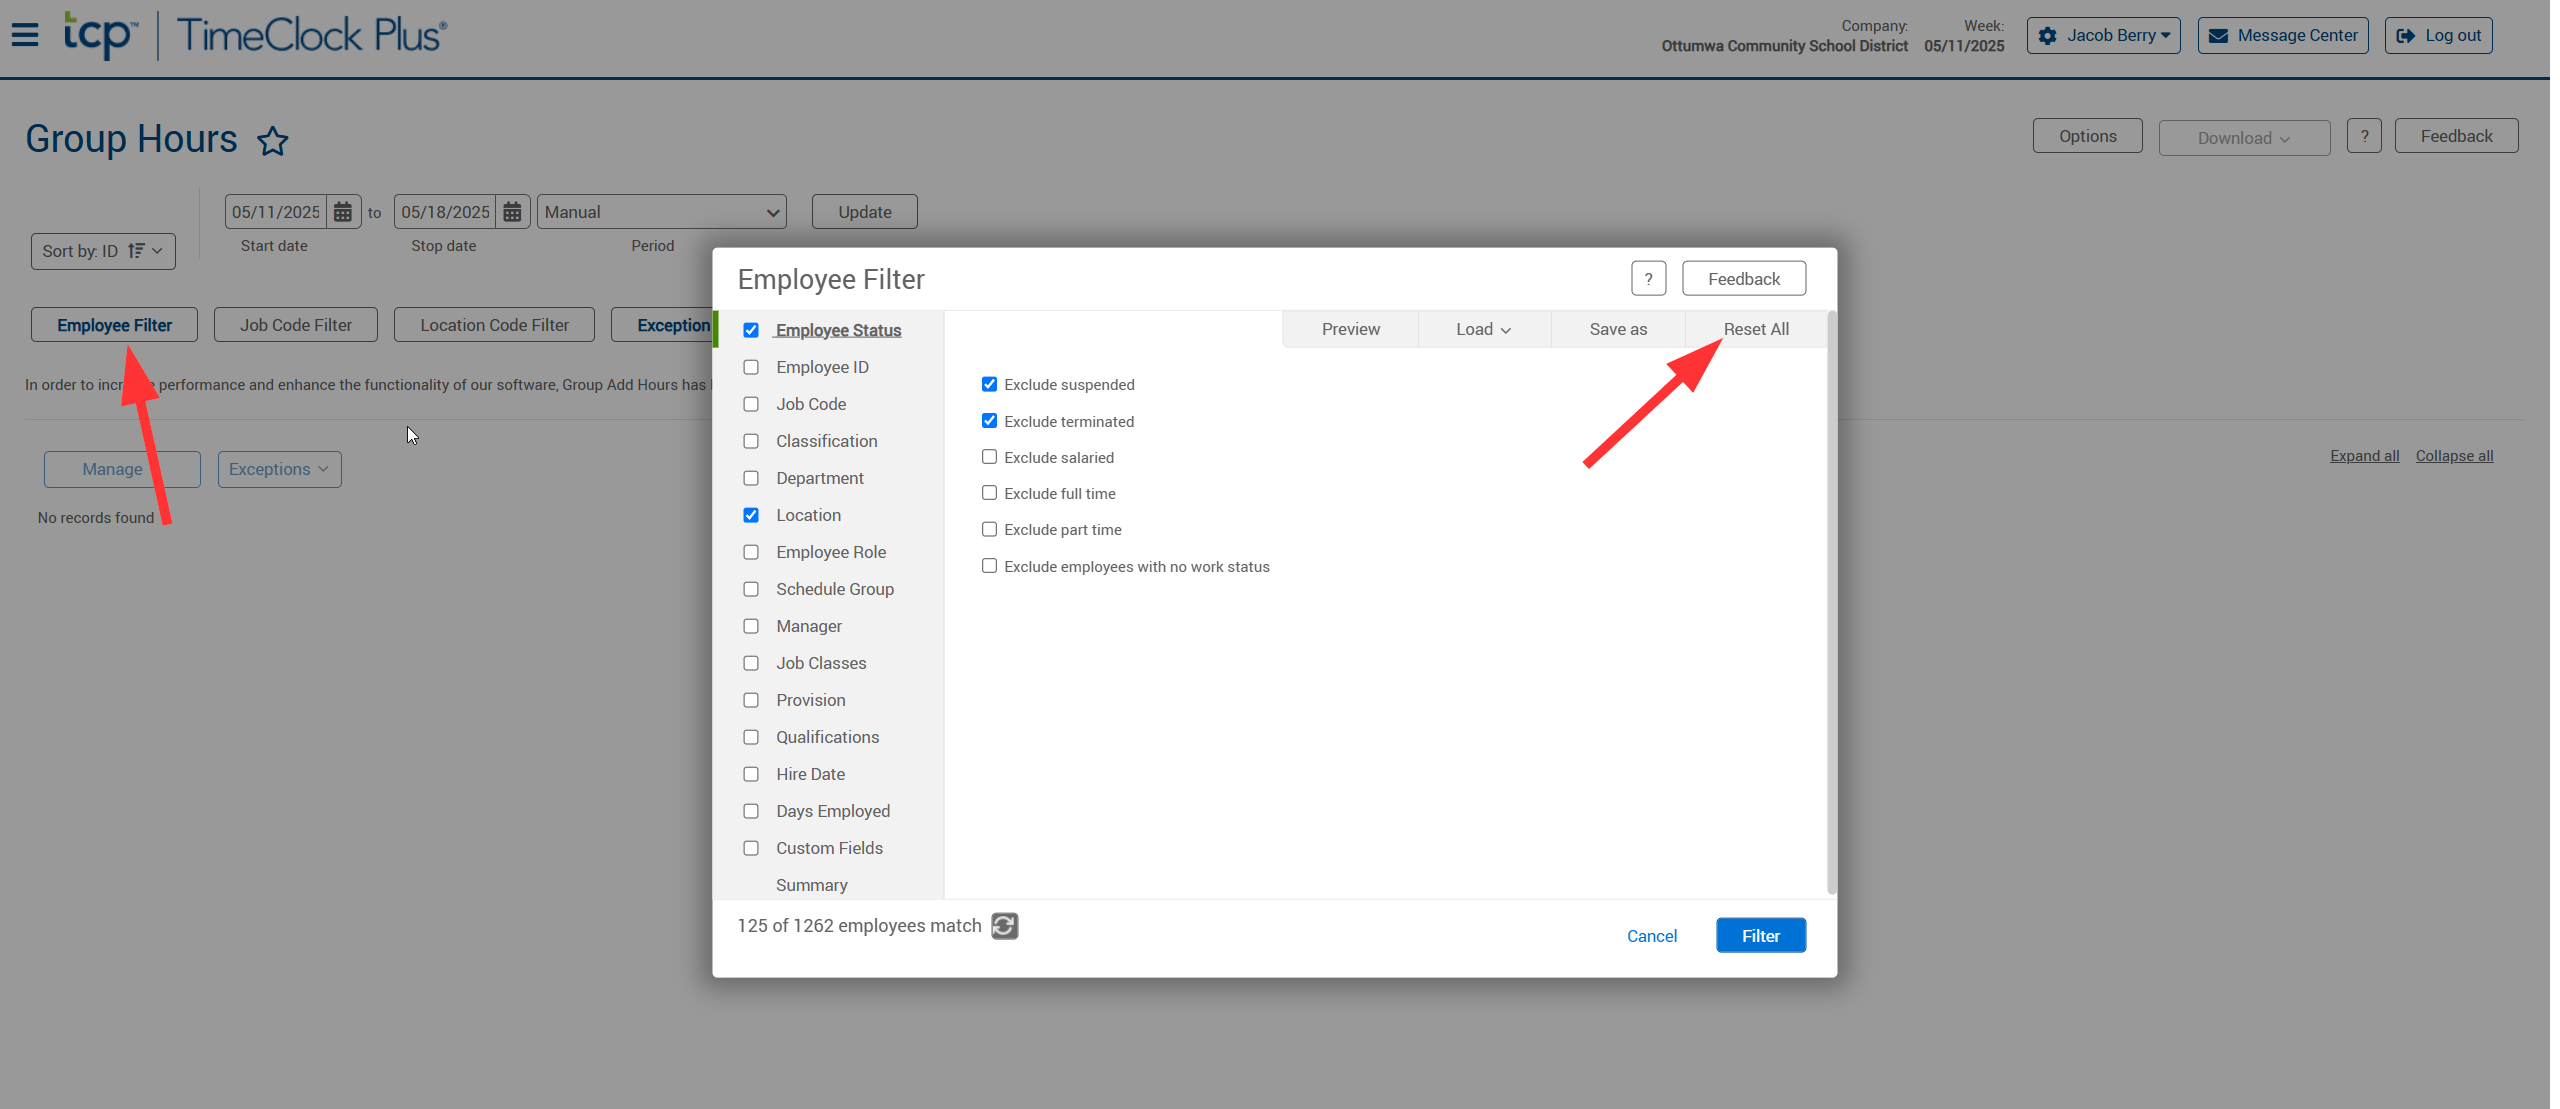Click the blue Filter button
Image resolution: width=2560 pixels, height=1109 pixels.
pos(1760,936)
